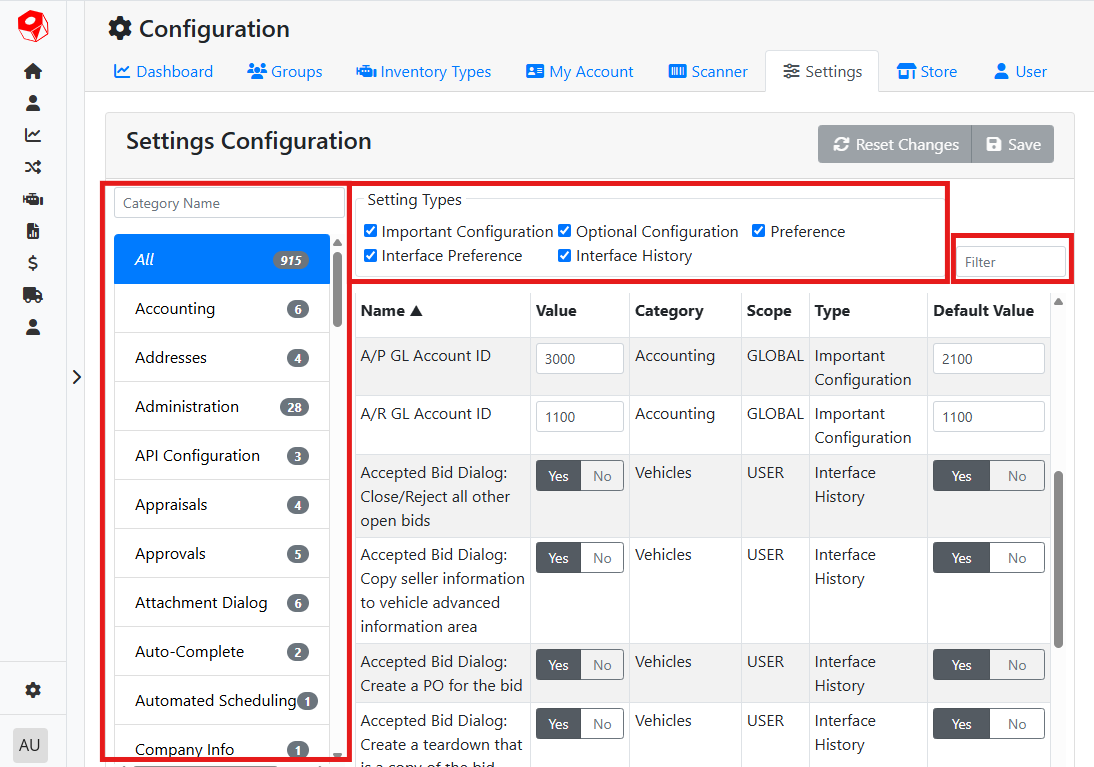Screen dimensions: 1094x767
Task: Uncheck the Important Configuration checkbox
Action: 371,231
